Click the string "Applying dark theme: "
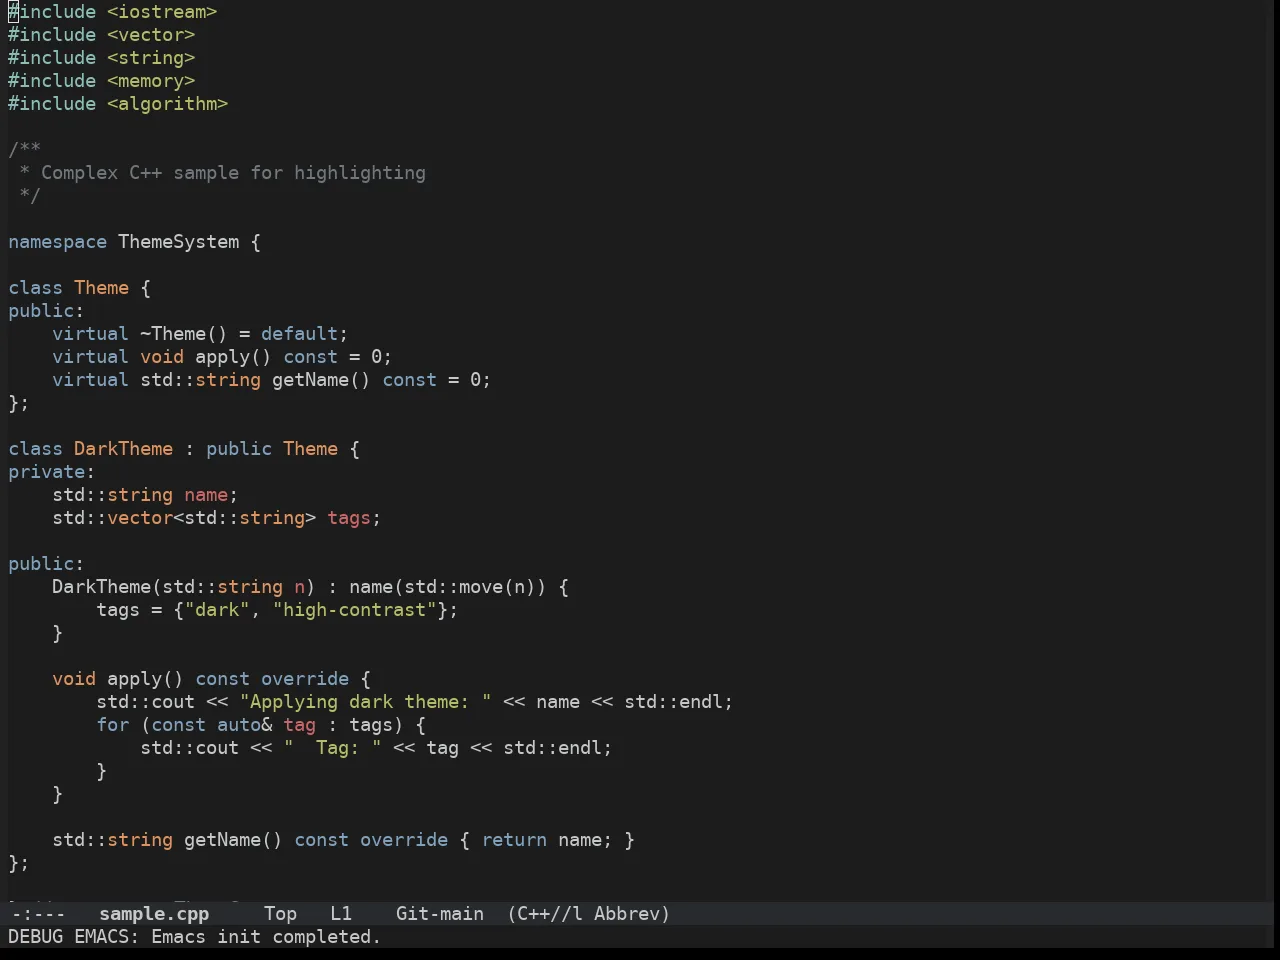This screenshot has height=960, width=1280. coord(365,702)
